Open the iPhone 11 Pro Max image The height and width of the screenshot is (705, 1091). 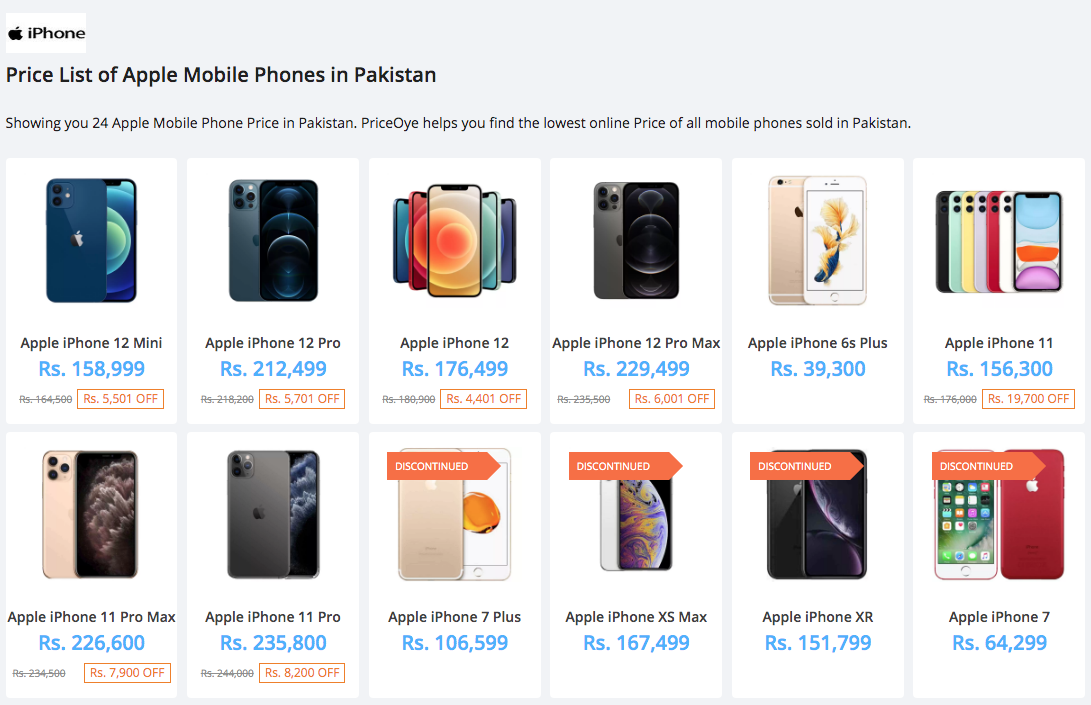91,514
